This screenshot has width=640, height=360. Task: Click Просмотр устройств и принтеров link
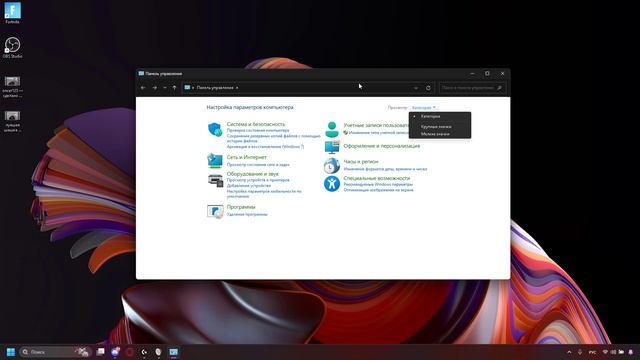click(258, 180)
